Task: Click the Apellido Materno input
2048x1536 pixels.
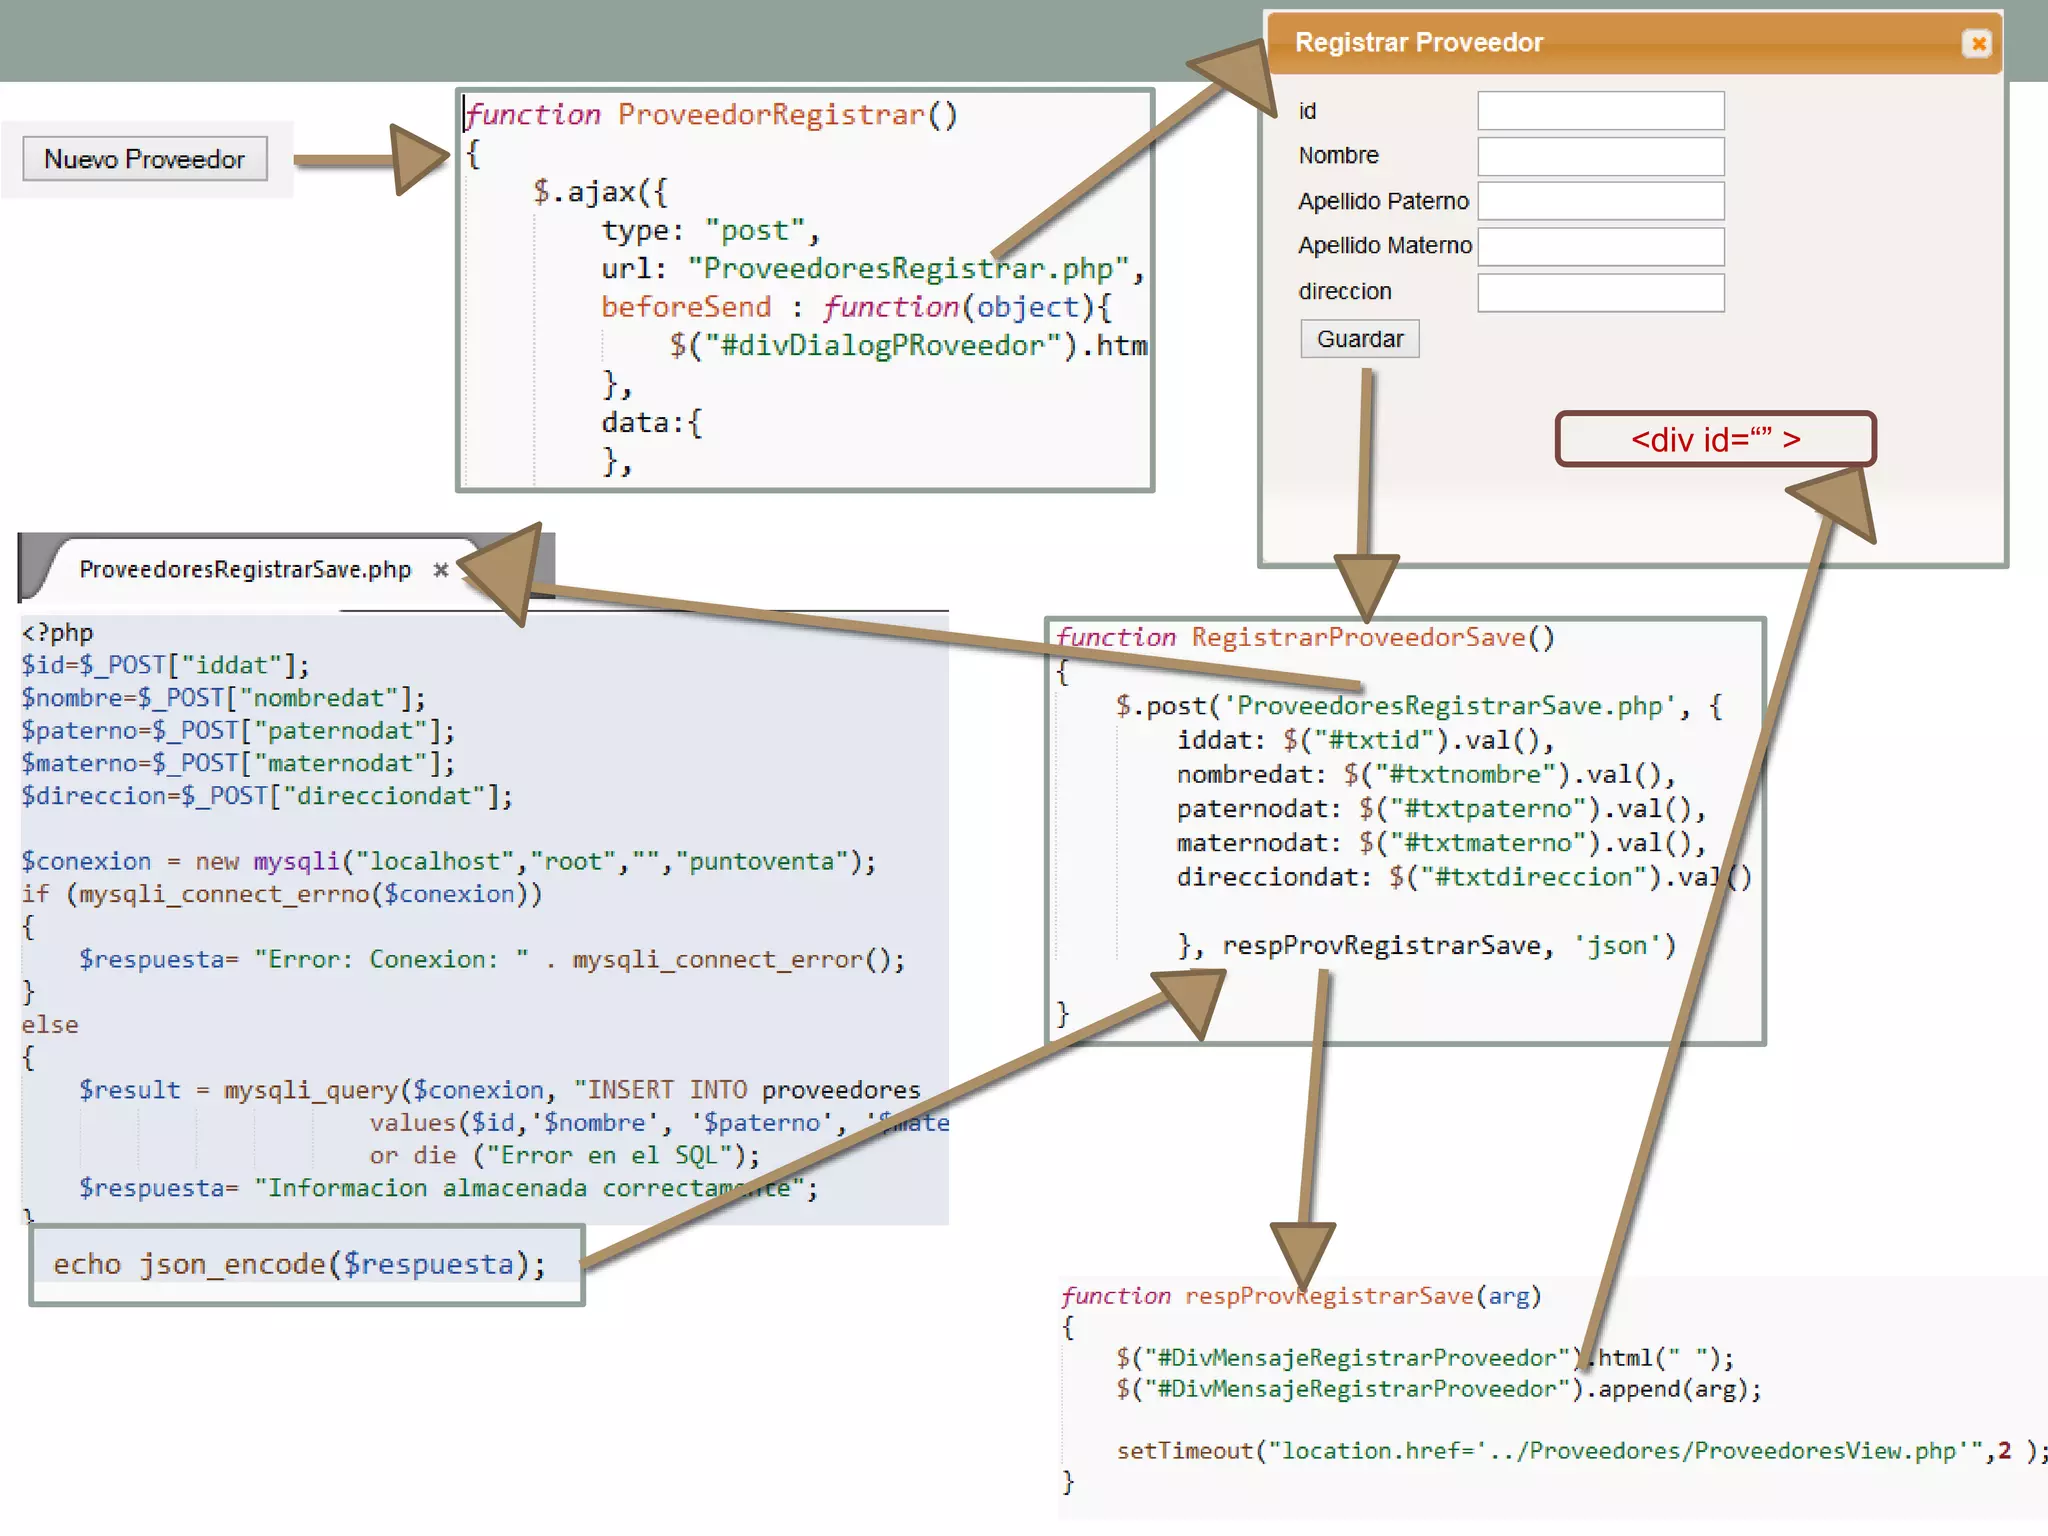Action: point(1600,246)
